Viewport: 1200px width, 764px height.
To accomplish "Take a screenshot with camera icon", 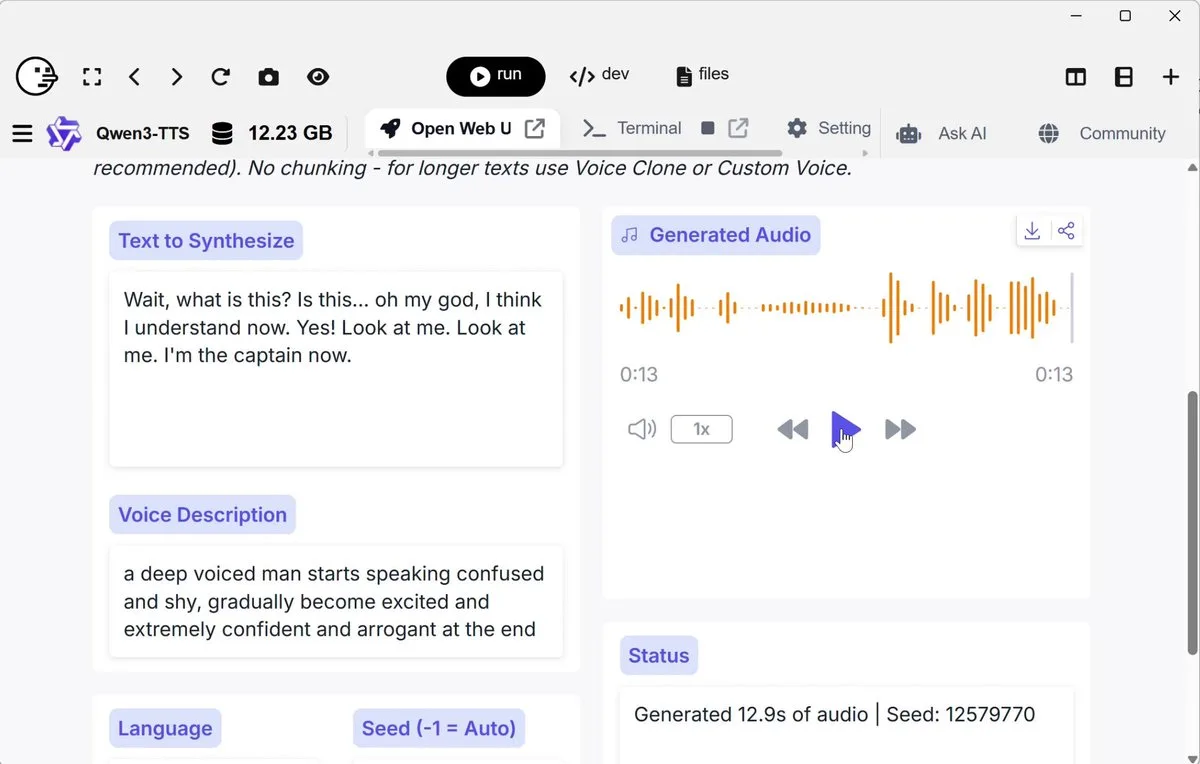I will tap(268, 77).
